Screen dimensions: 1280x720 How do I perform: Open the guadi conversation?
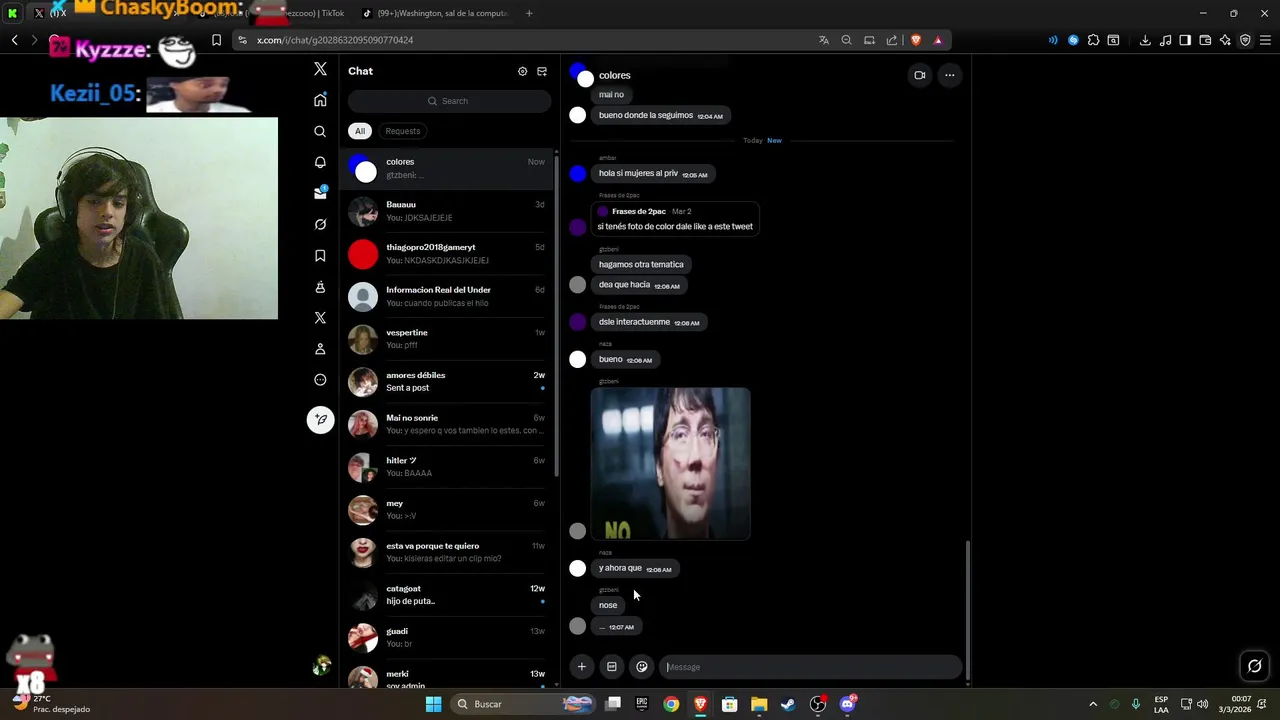coord(447,638)
